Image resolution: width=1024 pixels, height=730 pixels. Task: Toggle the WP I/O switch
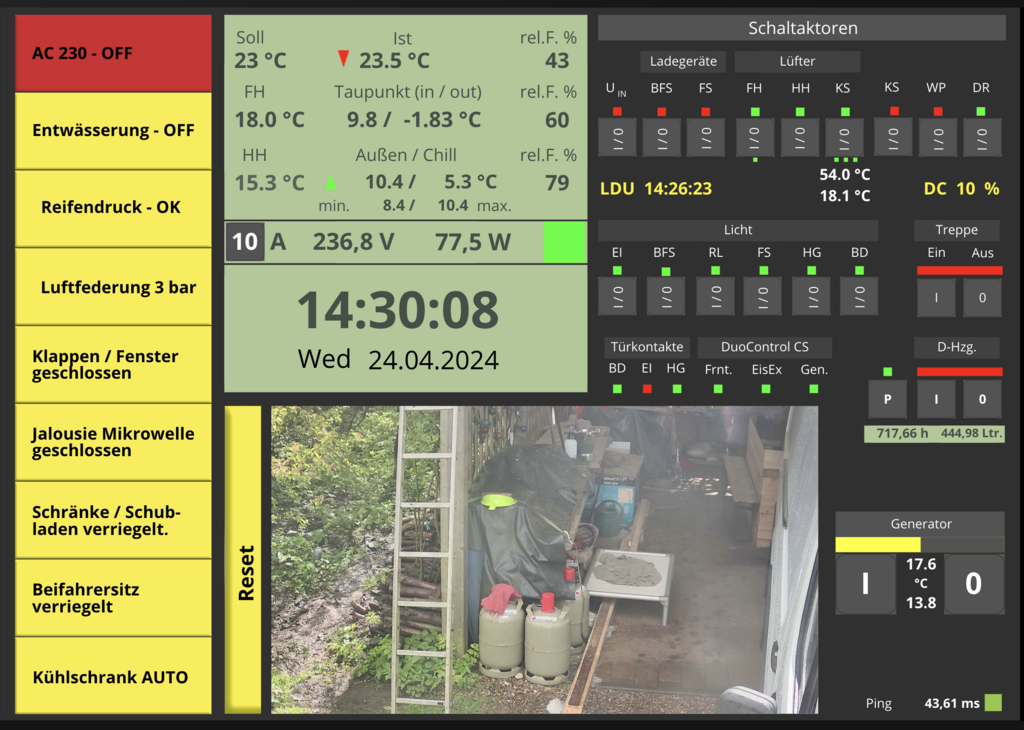click(937, 137)
